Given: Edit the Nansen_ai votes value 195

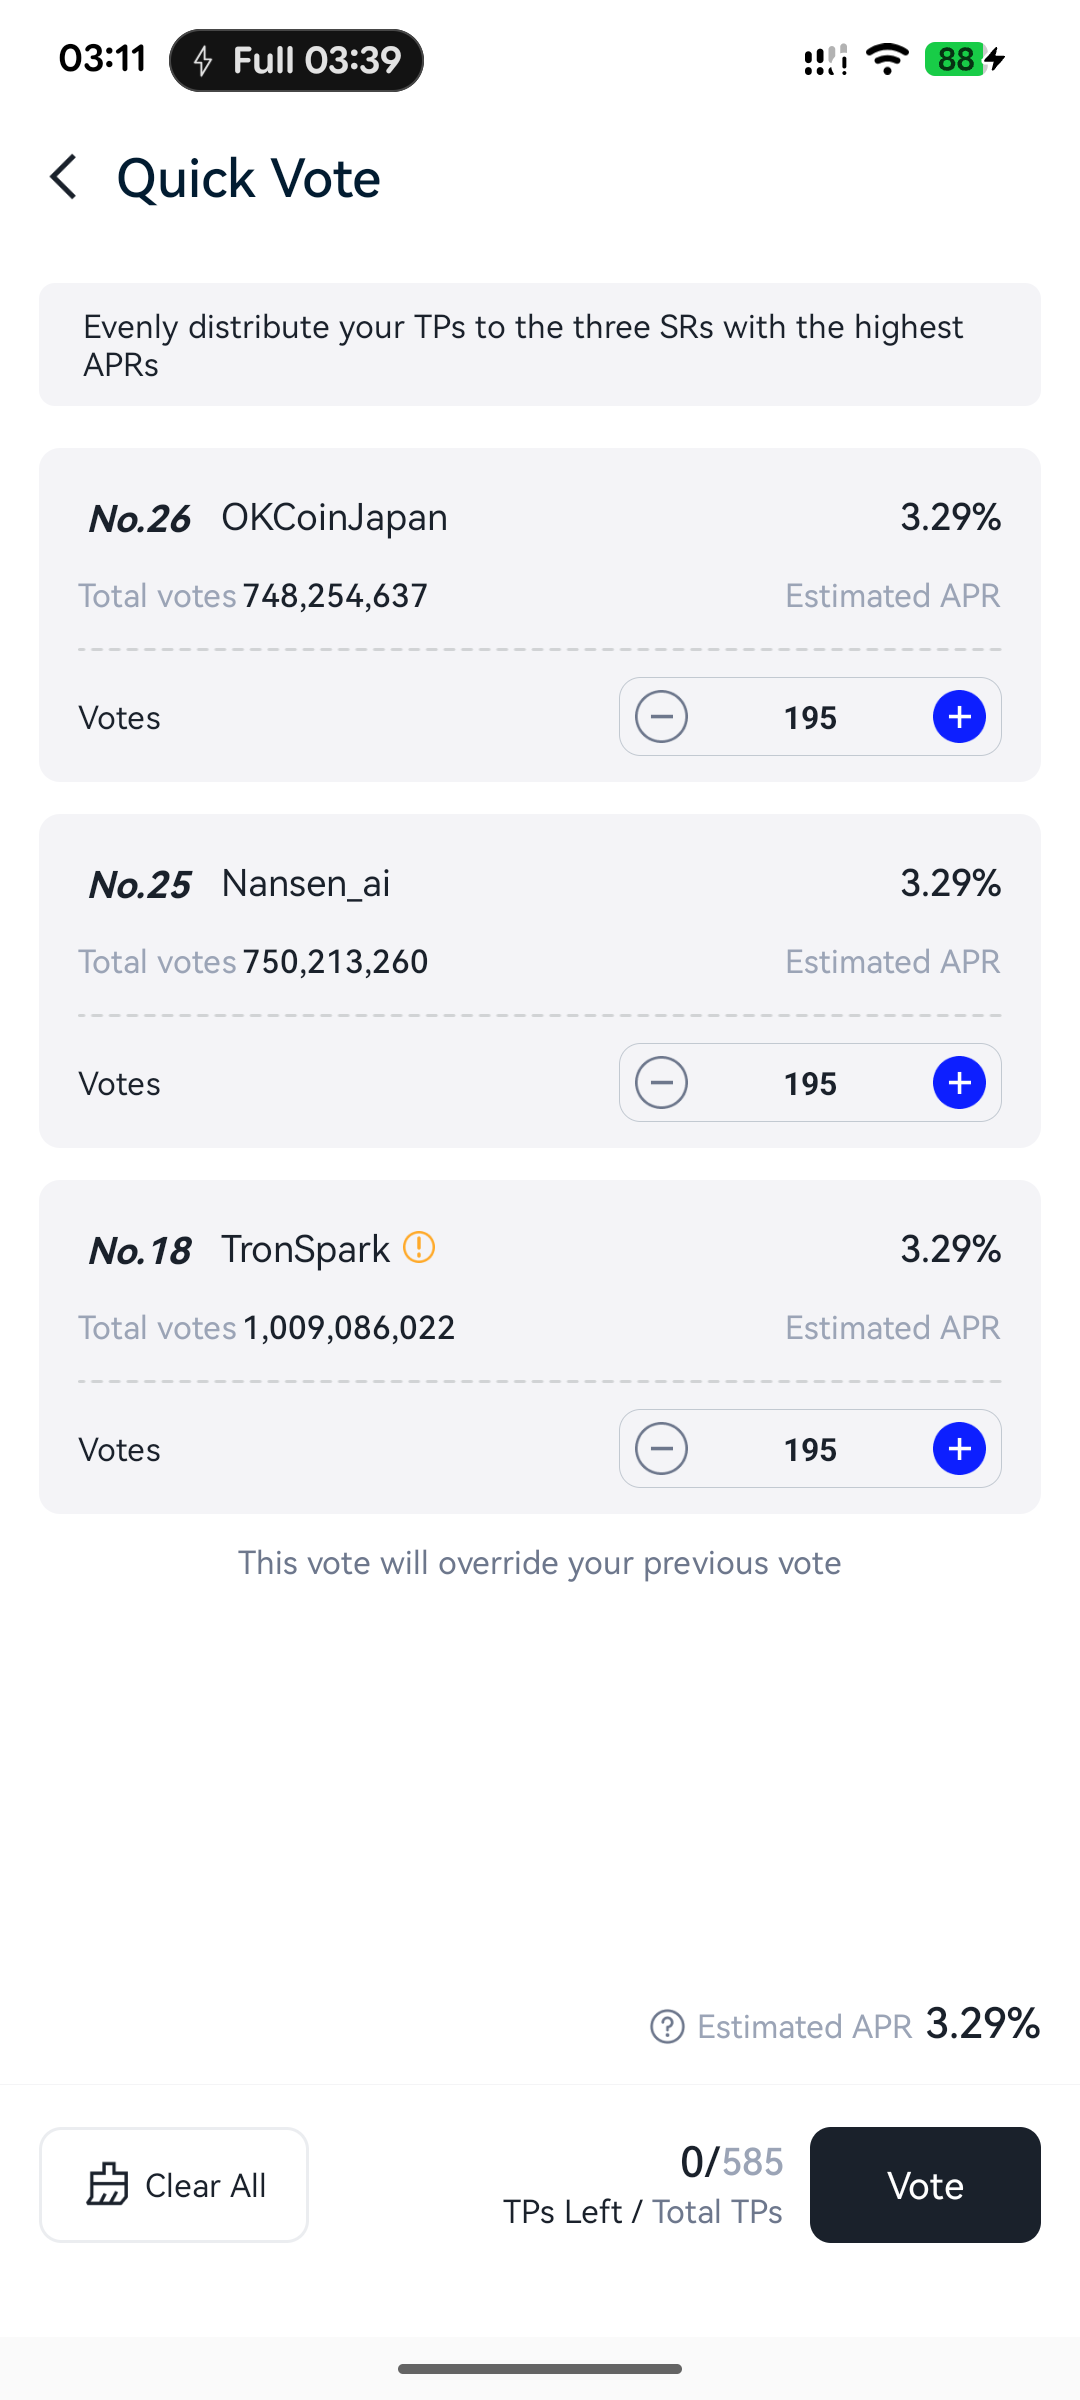Looking at the screenshot, I should [810, 1084].
